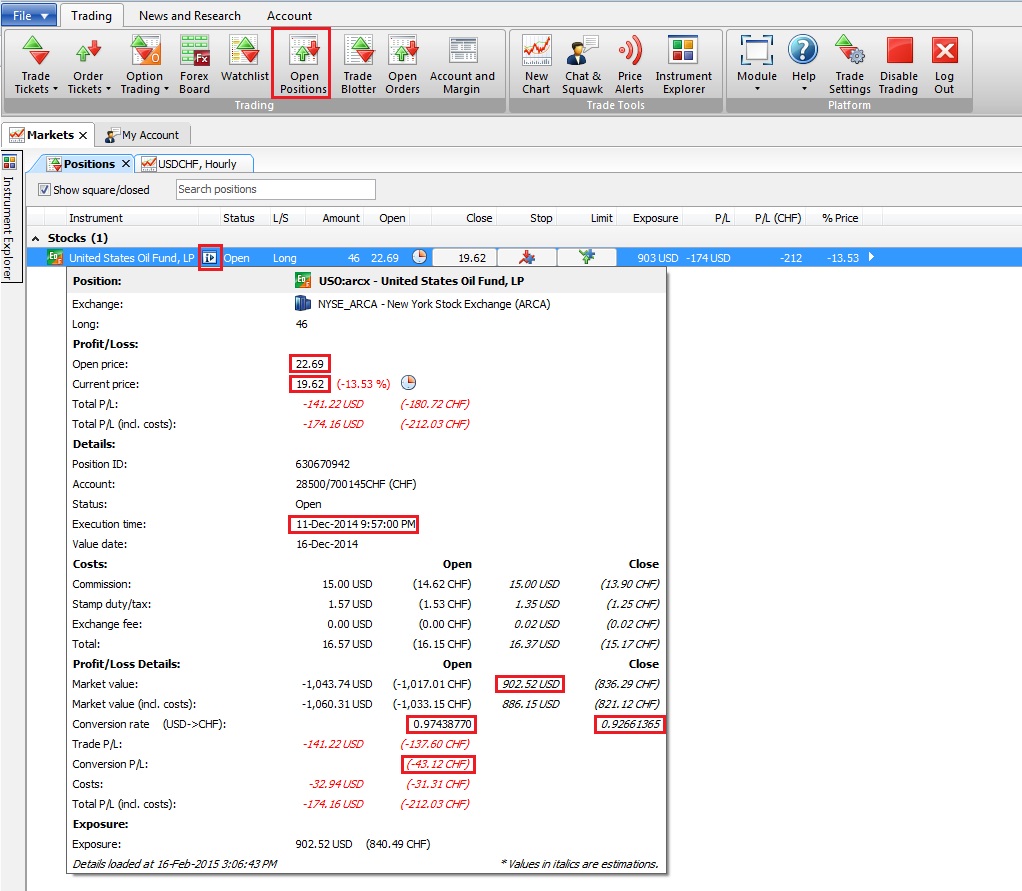This screenshot has width=1022, height=891.
Task: Open the Watchlist tool
Action: click(x=244, y=60)
